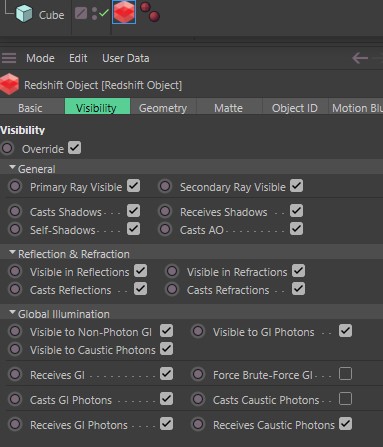
Task: Collapse the Reflection & Refraction section
Action: click(13, 253)
